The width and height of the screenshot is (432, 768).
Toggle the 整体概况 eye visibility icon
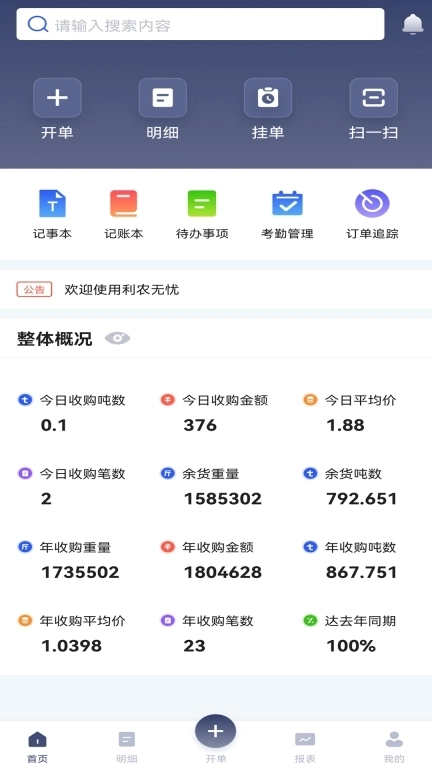point(118,338)
